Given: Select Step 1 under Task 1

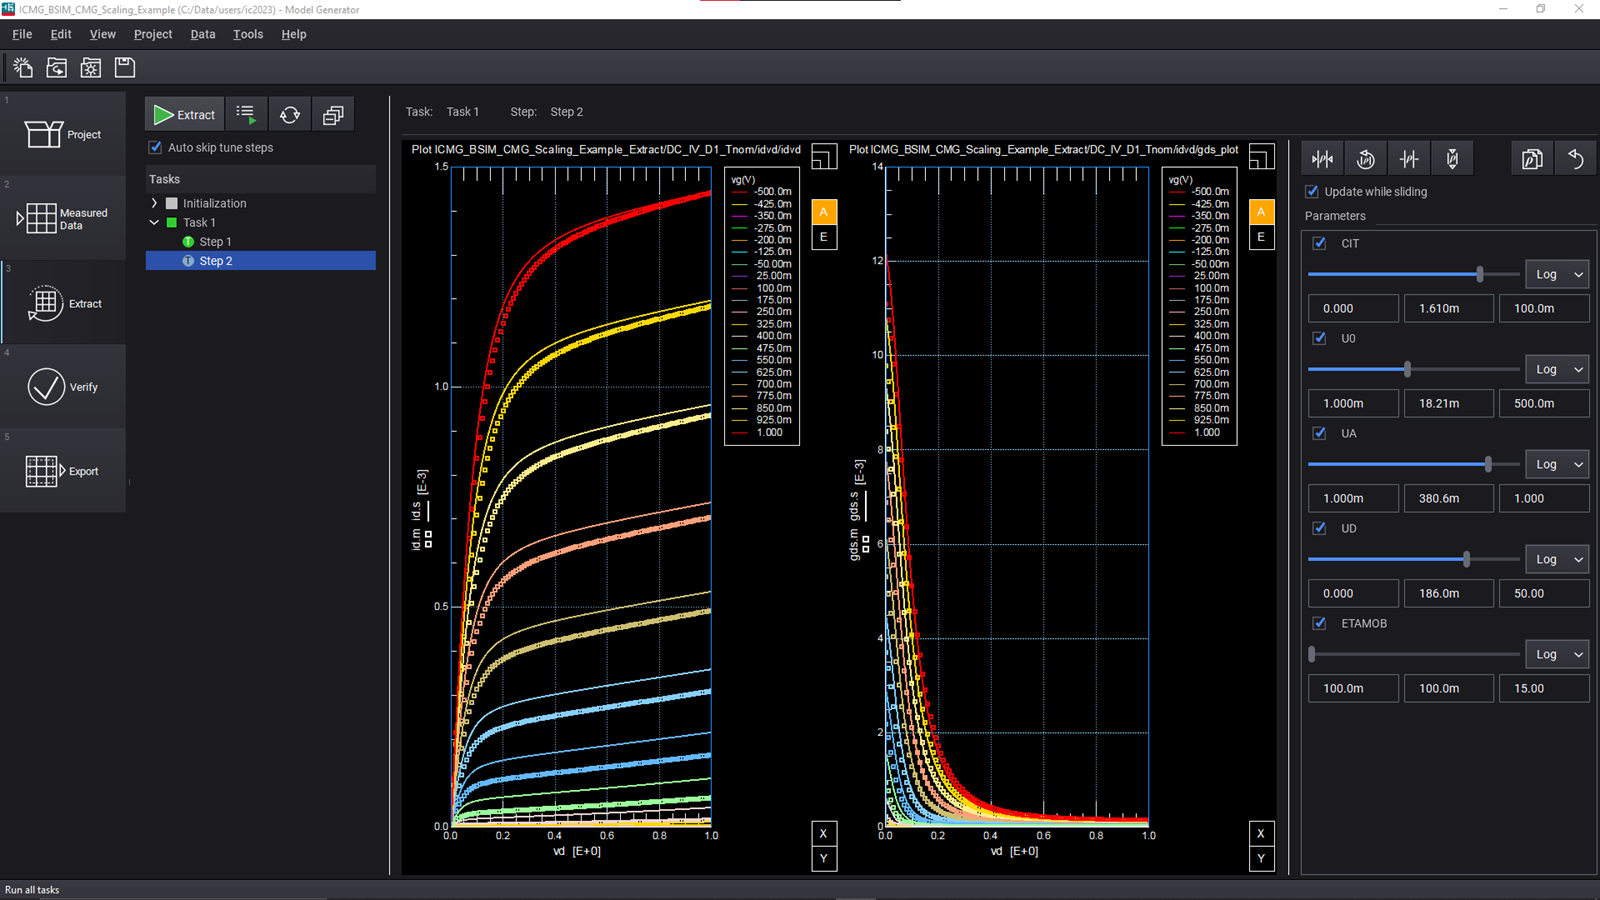Looking at the screenshot, I should pos(214,241).
